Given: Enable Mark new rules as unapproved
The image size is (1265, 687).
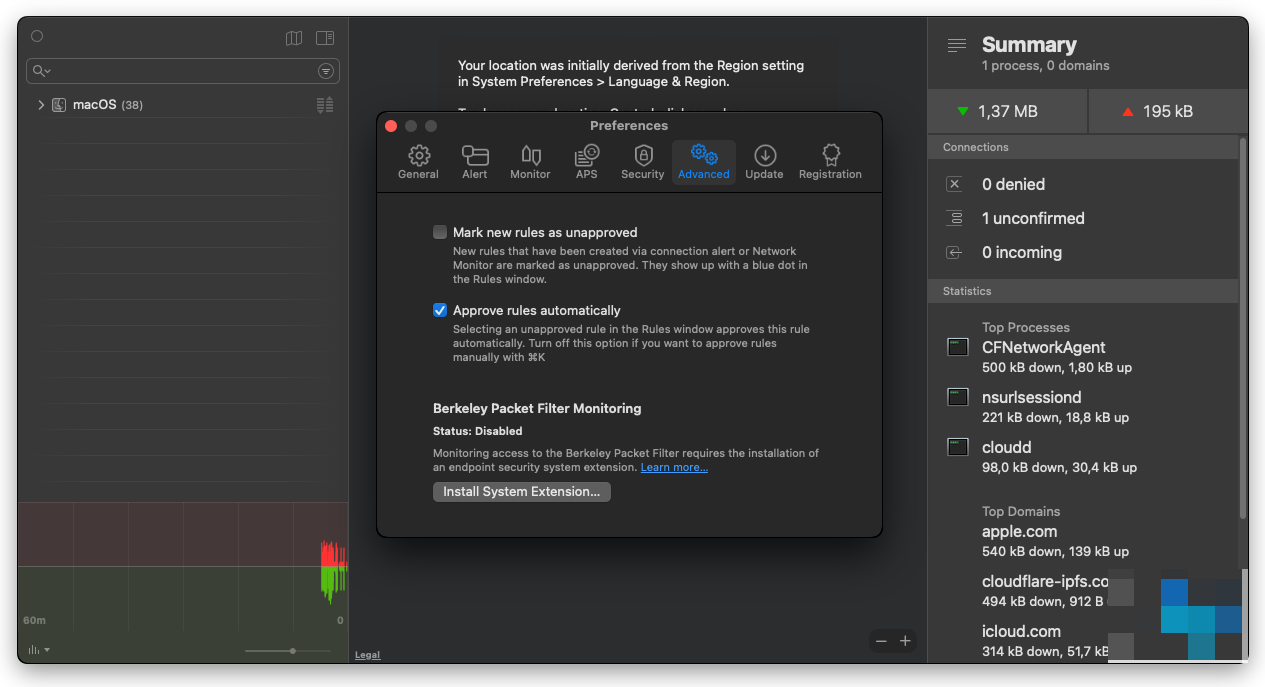Looking at the screenshot, I should click(440, 232).
